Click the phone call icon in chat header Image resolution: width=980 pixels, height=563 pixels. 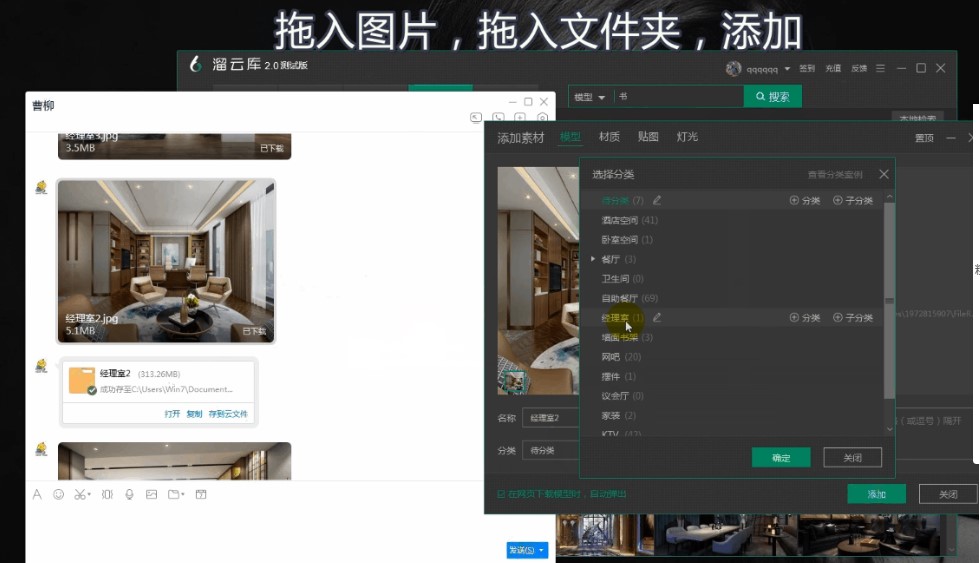click(x=498, y=117)
